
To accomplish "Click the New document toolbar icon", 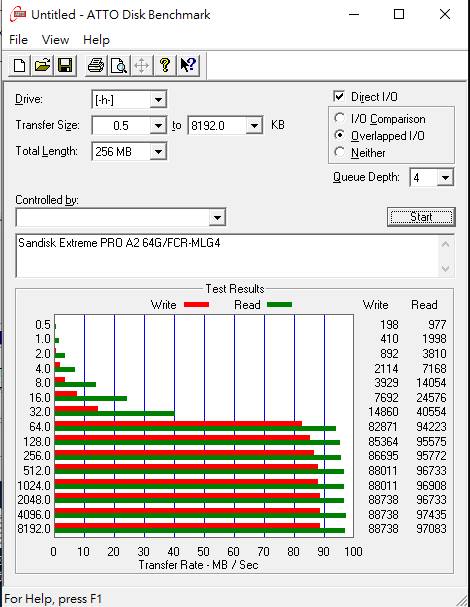I will (x=19, y=65).
